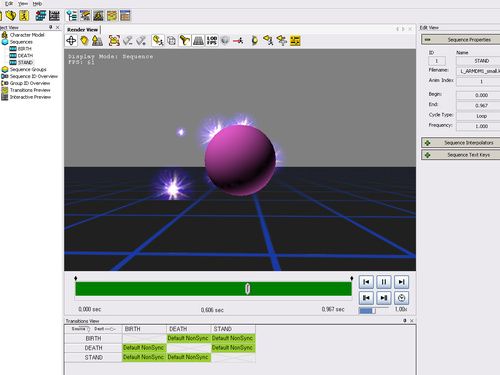This screenshot has width=500, height=375.
Task: Click the timeline start marker diamond
Action: [x=76, y=278]
